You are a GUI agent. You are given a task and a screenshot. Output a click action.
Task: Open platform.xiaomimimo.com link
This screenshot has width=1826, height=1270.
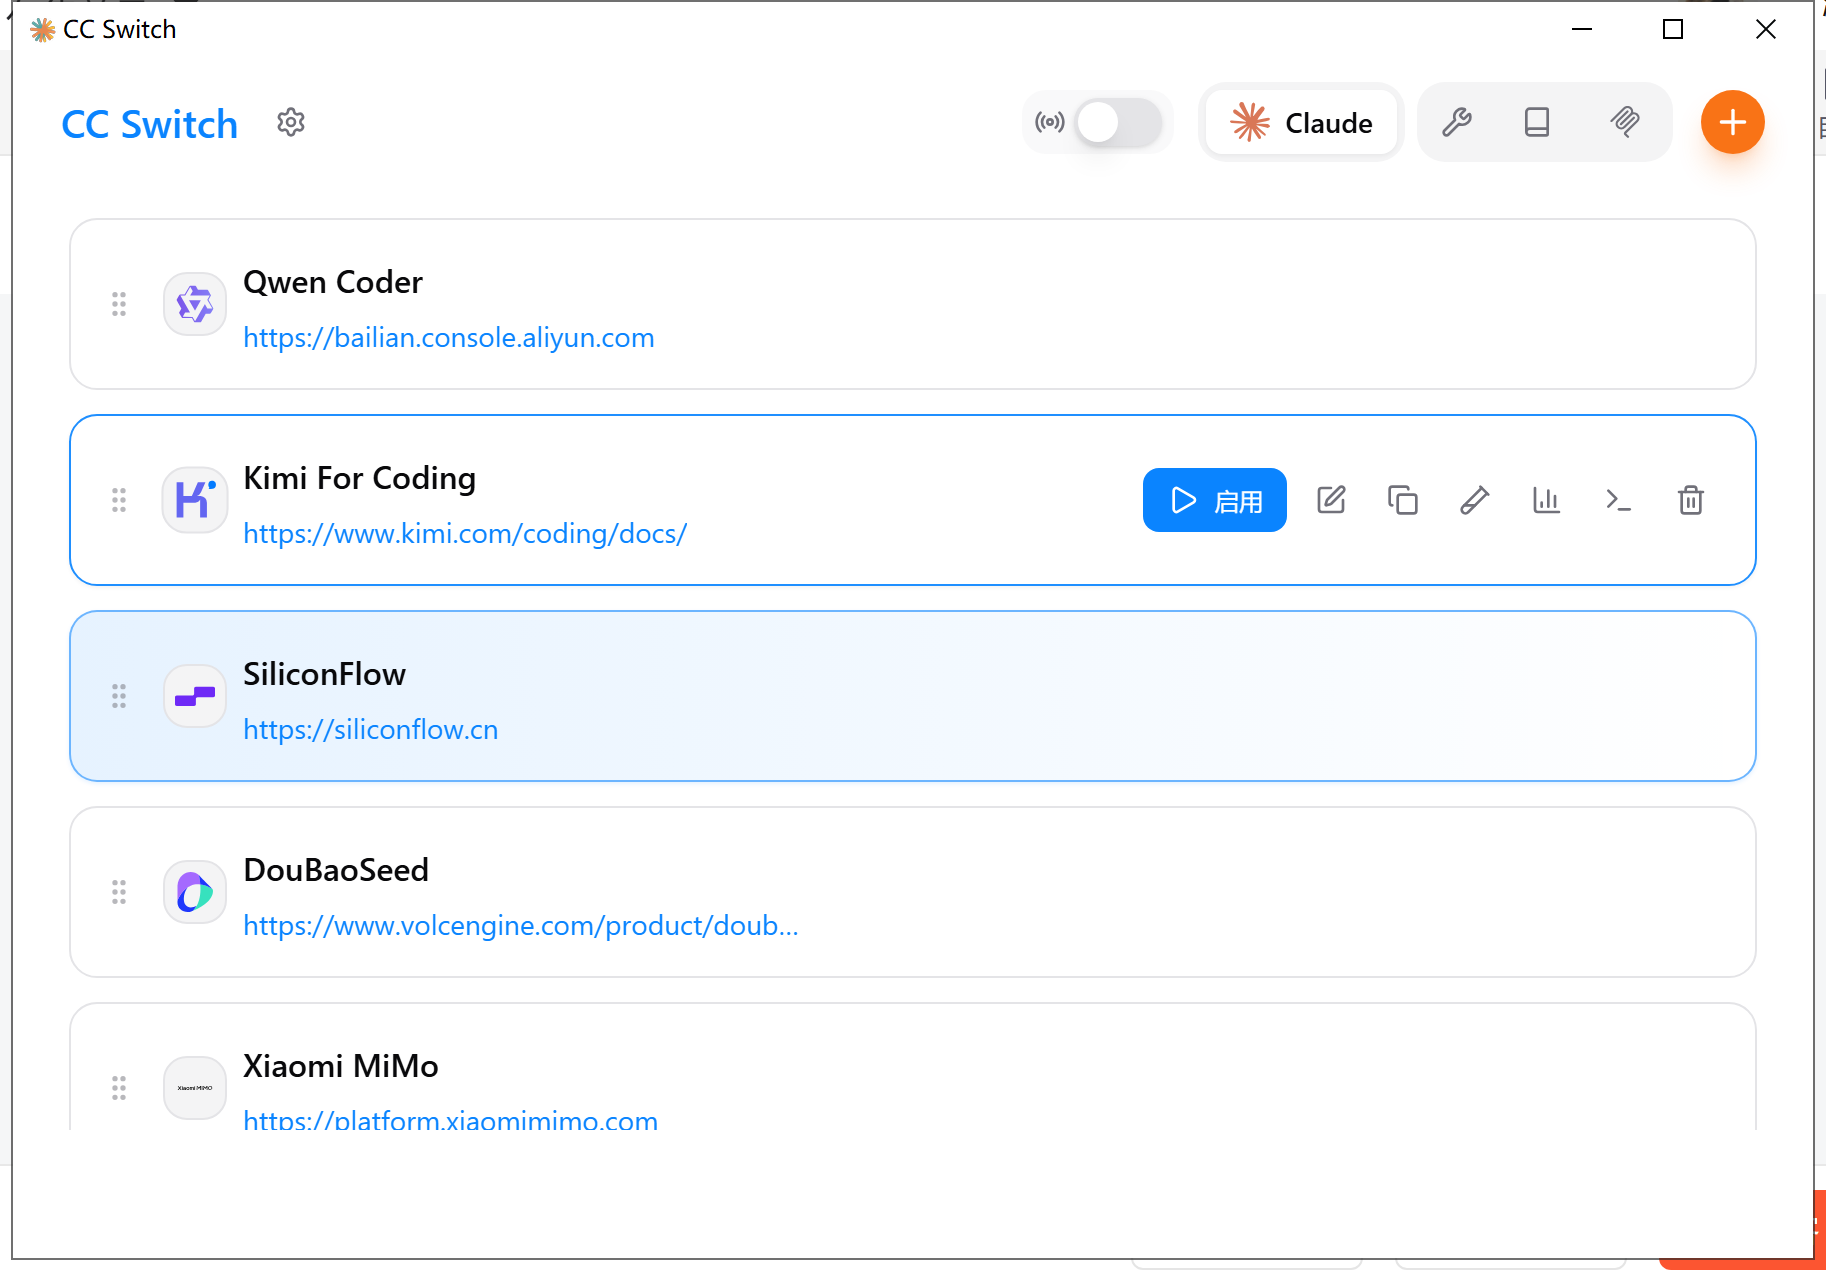tap(451, 1120)
